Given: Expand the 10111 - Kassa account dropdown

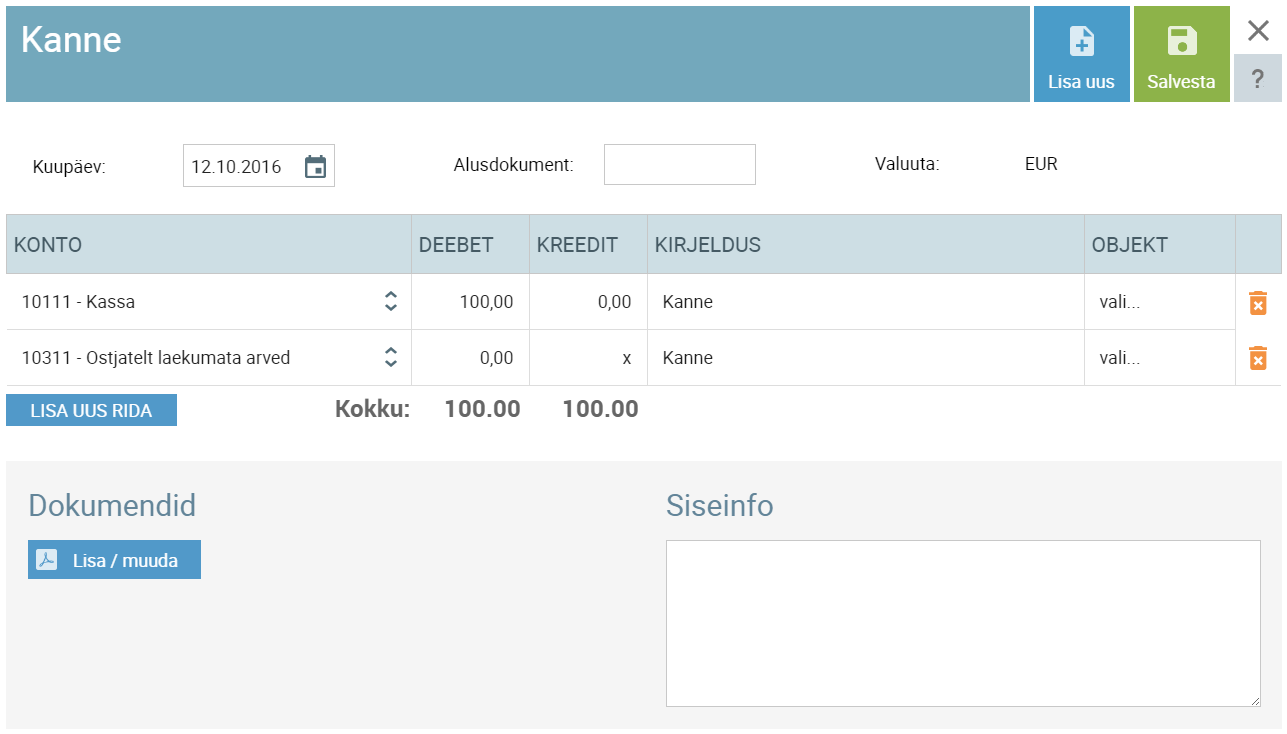Looking at the screenshot, I should (x=391, y=302).
